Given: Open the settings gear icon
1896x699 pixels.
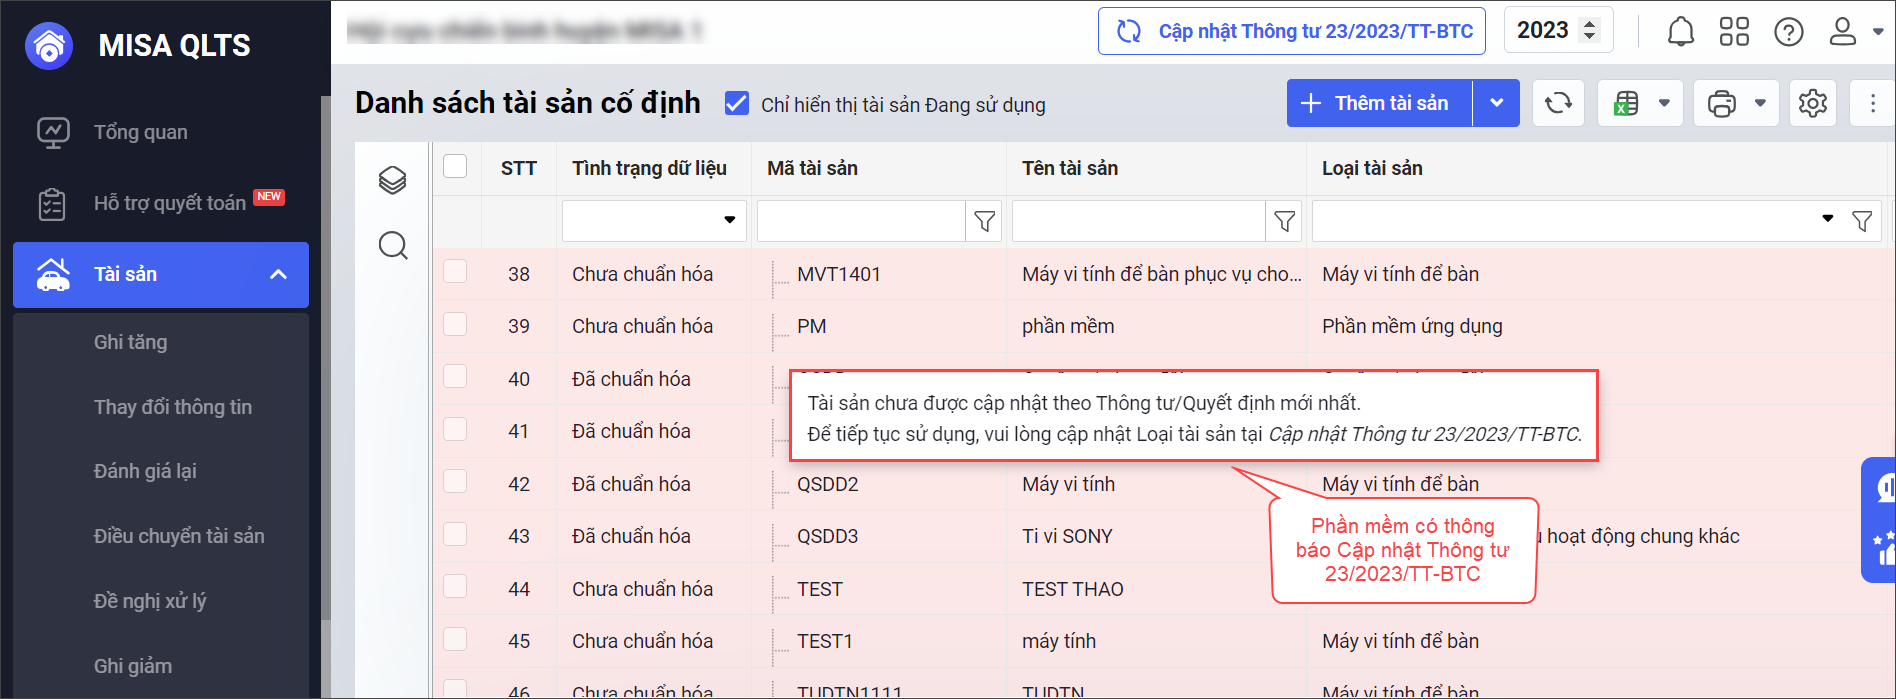Looking at the screenshot, I should click(1812, 103).
